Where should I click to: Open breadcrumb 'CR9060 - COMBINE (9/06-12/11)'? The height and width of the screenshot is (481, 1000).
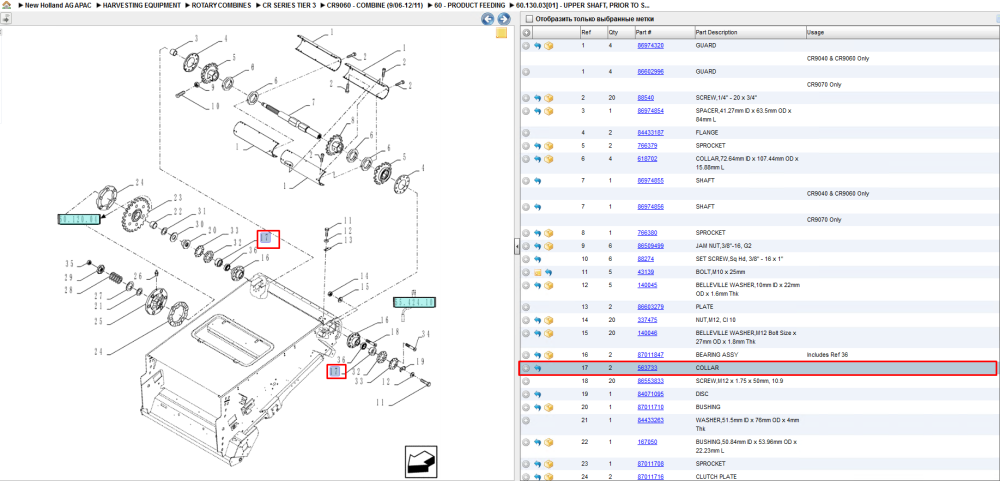pyautogui.click(x=375, y=5)
